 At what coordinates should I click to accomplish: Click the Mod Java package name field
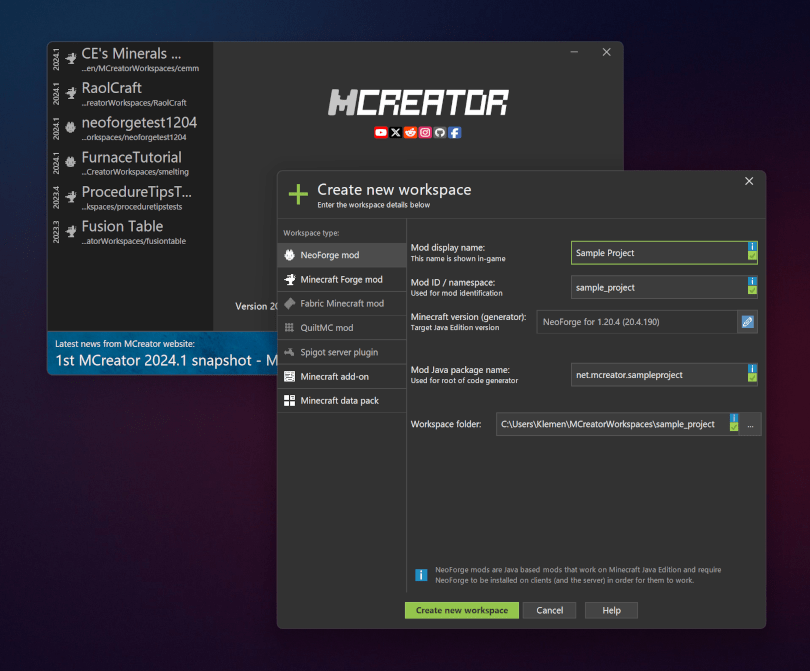pyautogui.click(x=664, y=375)
